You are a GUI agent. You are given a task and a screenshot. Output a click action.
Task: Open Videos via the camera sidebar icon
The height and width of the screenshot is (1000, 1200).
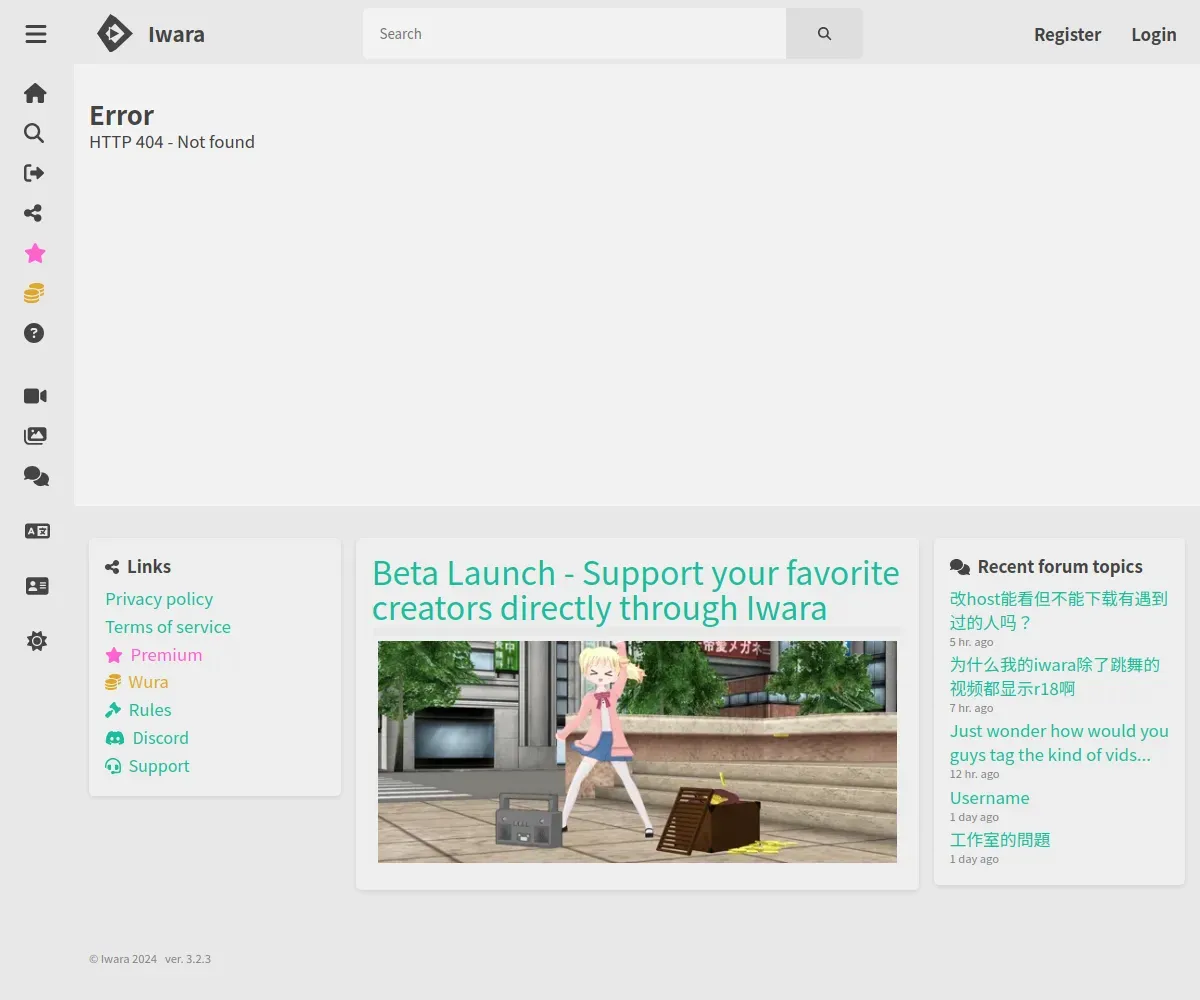coord(35,396)
